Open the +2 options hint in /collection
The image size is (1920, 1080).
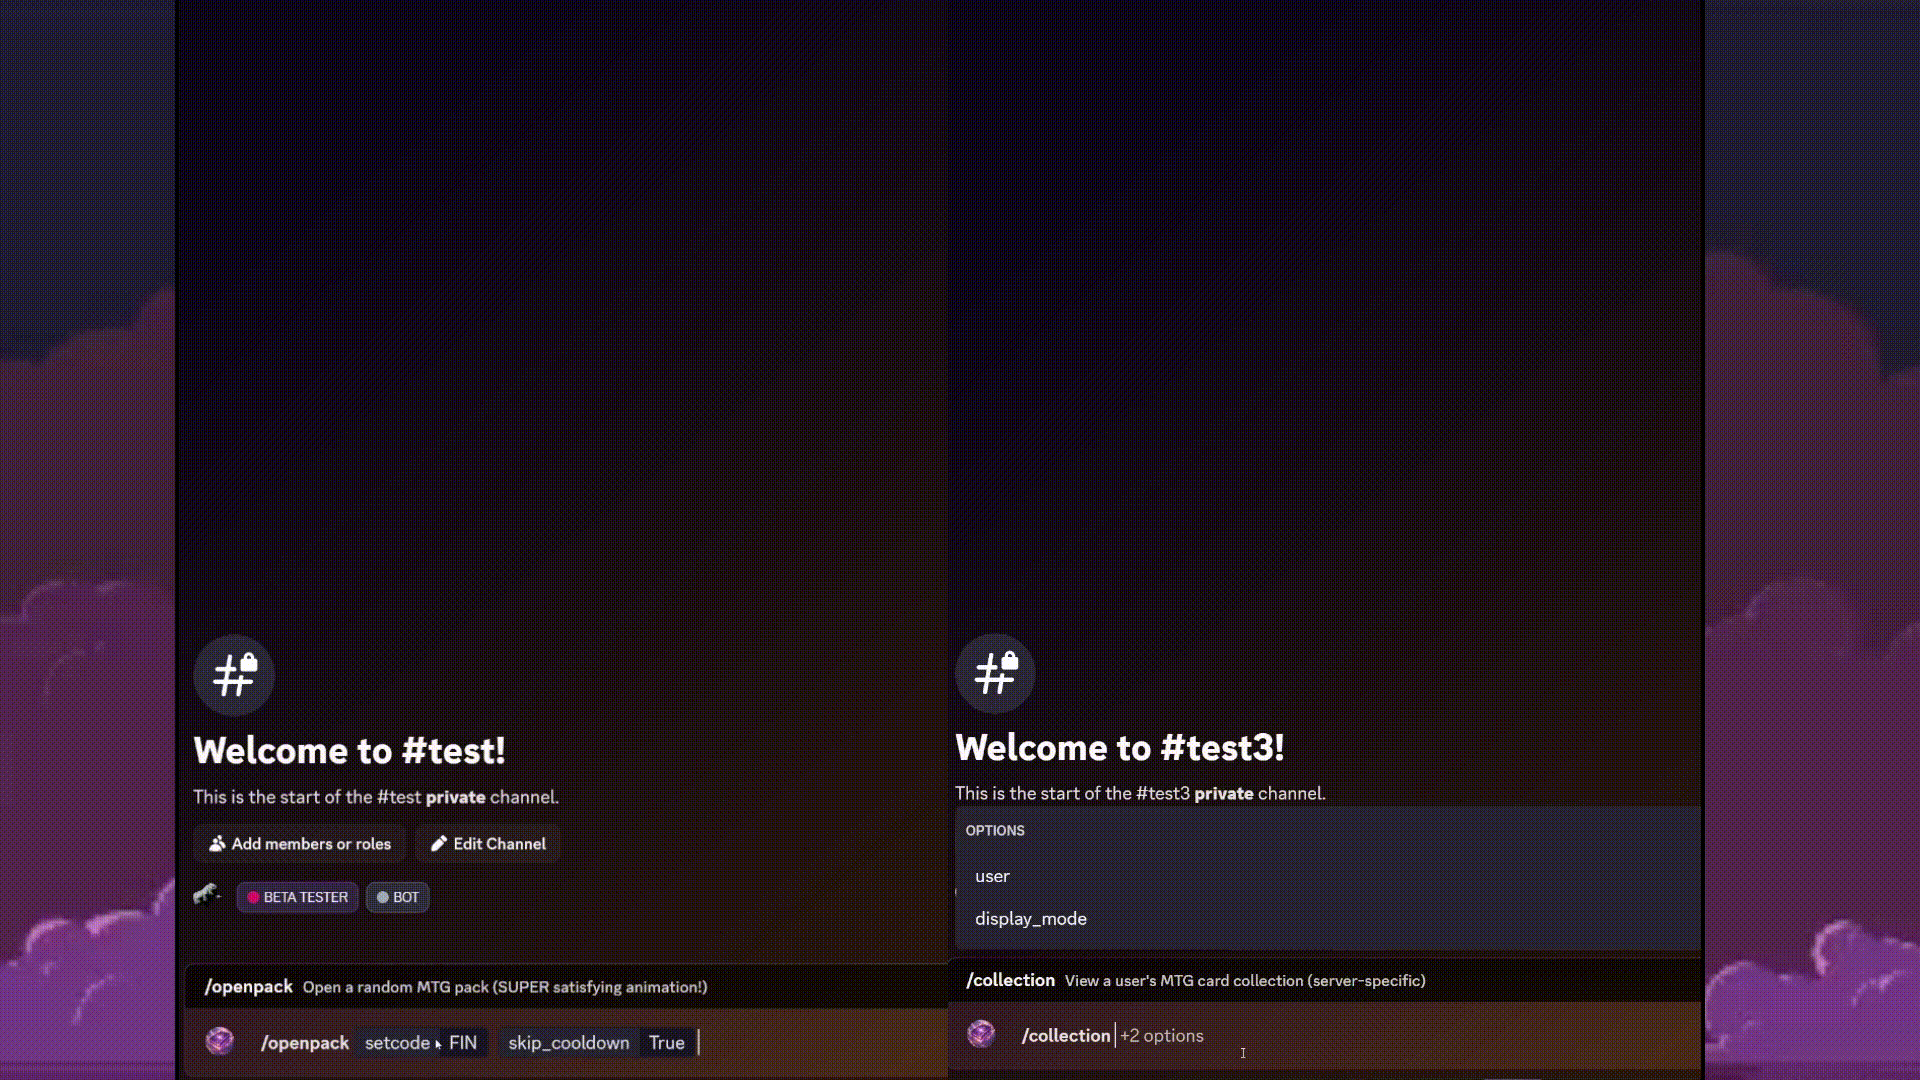coord(1162,1036)
